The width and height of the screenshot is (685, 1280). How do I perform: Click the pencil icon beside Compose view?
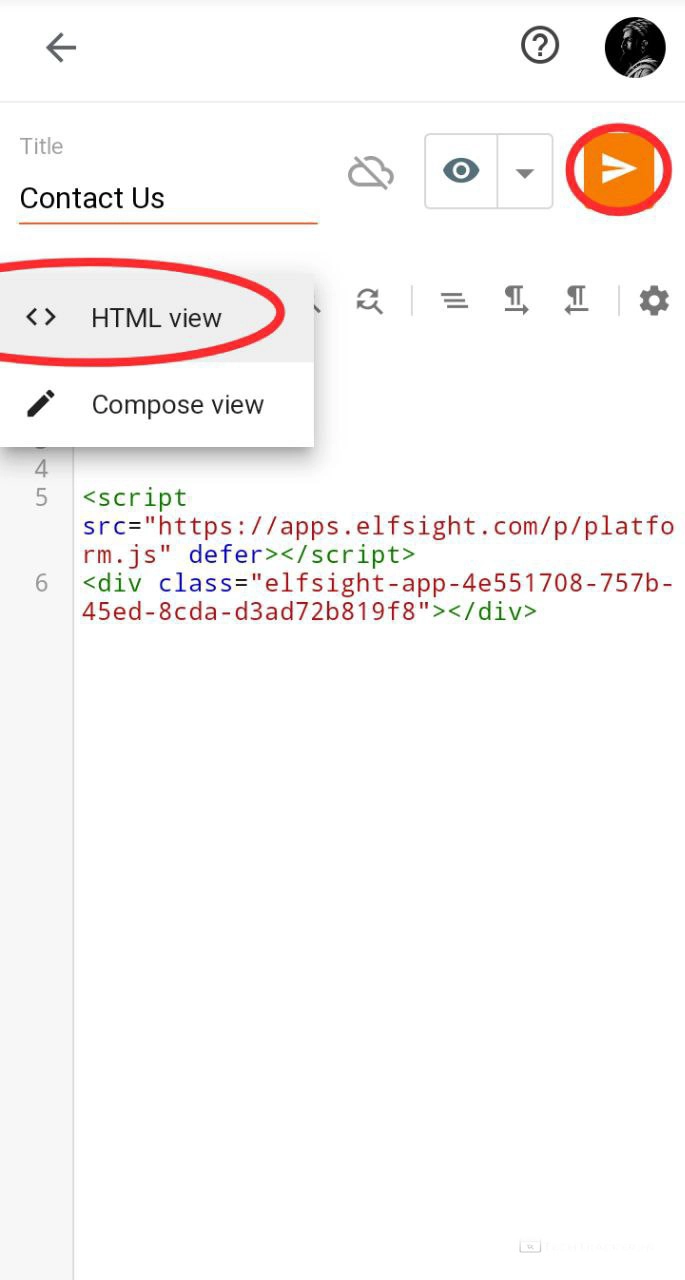point(41,404)
